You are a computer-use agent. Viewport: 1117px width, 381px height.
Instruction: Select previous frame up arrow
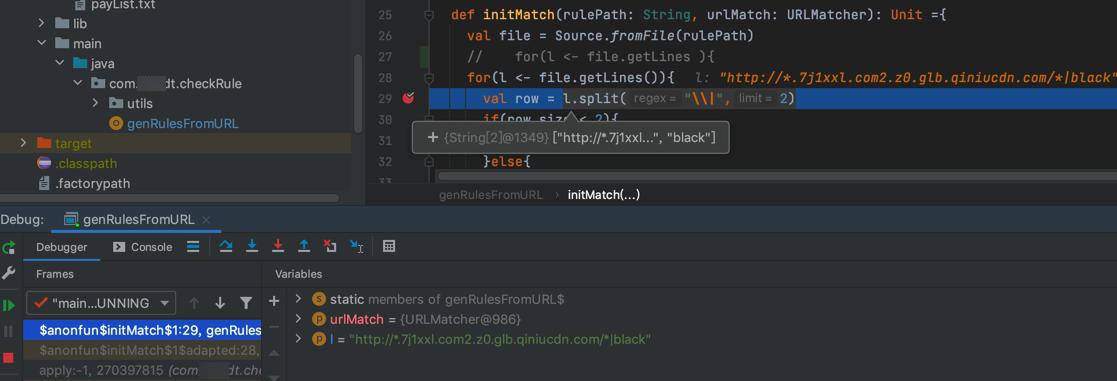point(194,303)
